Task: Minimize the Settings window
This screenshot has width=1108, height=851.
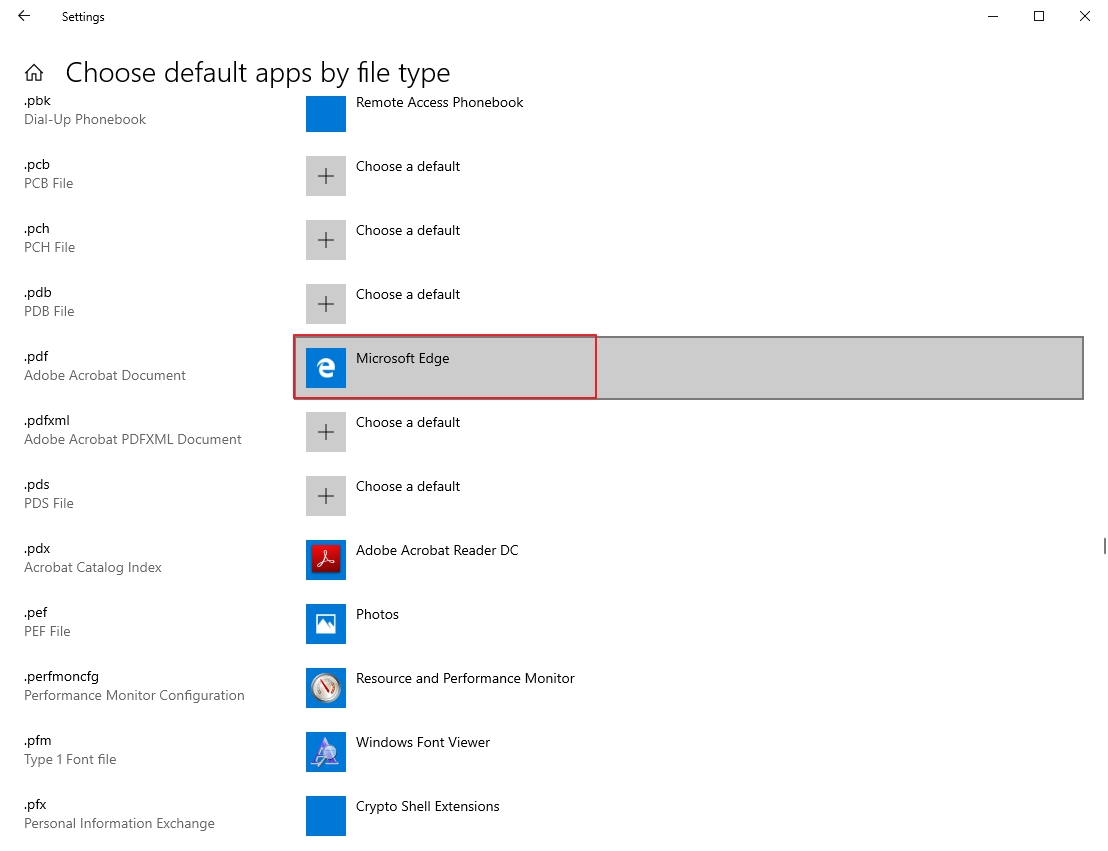Action: pyautogui.click(x=993, y=16)
